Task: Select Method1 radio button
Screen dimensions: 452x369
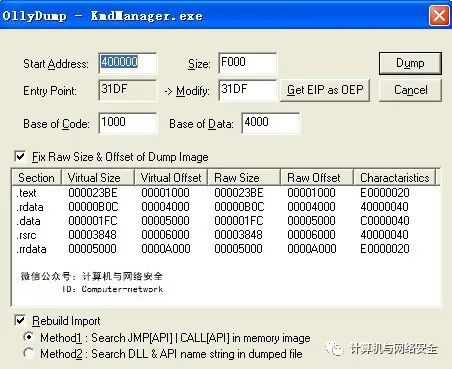Action: click(29, 337)
